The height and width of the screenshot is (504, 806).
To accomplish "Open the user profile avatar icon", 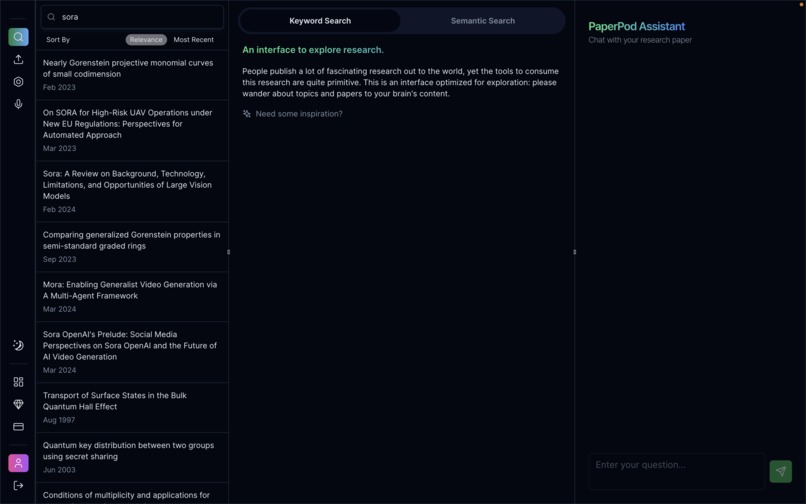I will [x=19, y=463].
